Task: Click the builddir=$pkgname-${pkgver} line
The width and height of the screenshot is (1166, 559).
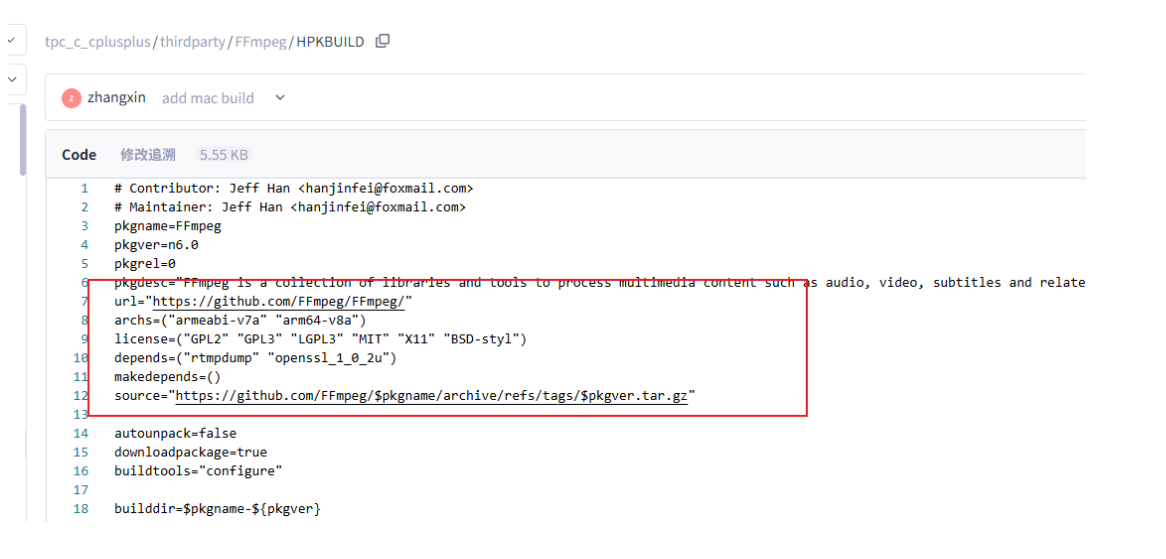Action: click(217, 509)
